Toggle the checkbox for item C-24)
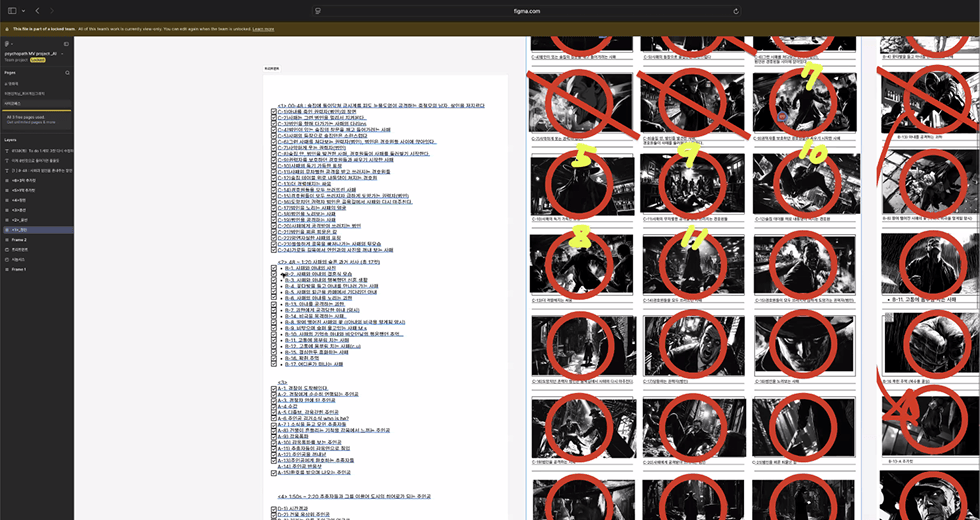The height and width of the screenshot is (520, 980). click(274, 250)
